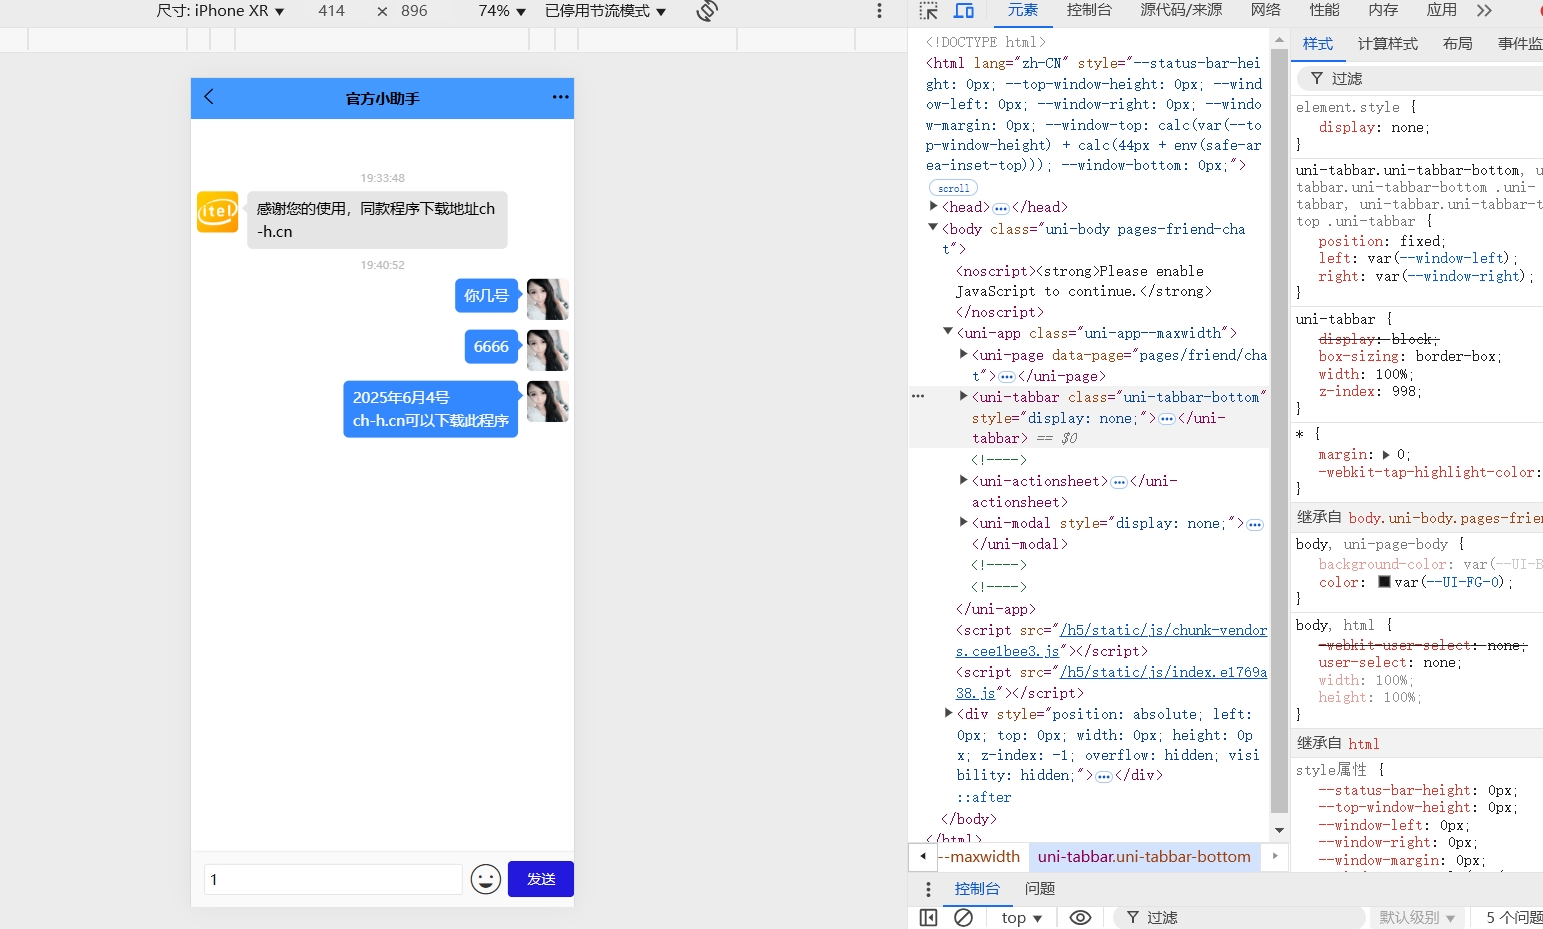
Task: Click the 你几号 message bubble
Action: [487, 296]
